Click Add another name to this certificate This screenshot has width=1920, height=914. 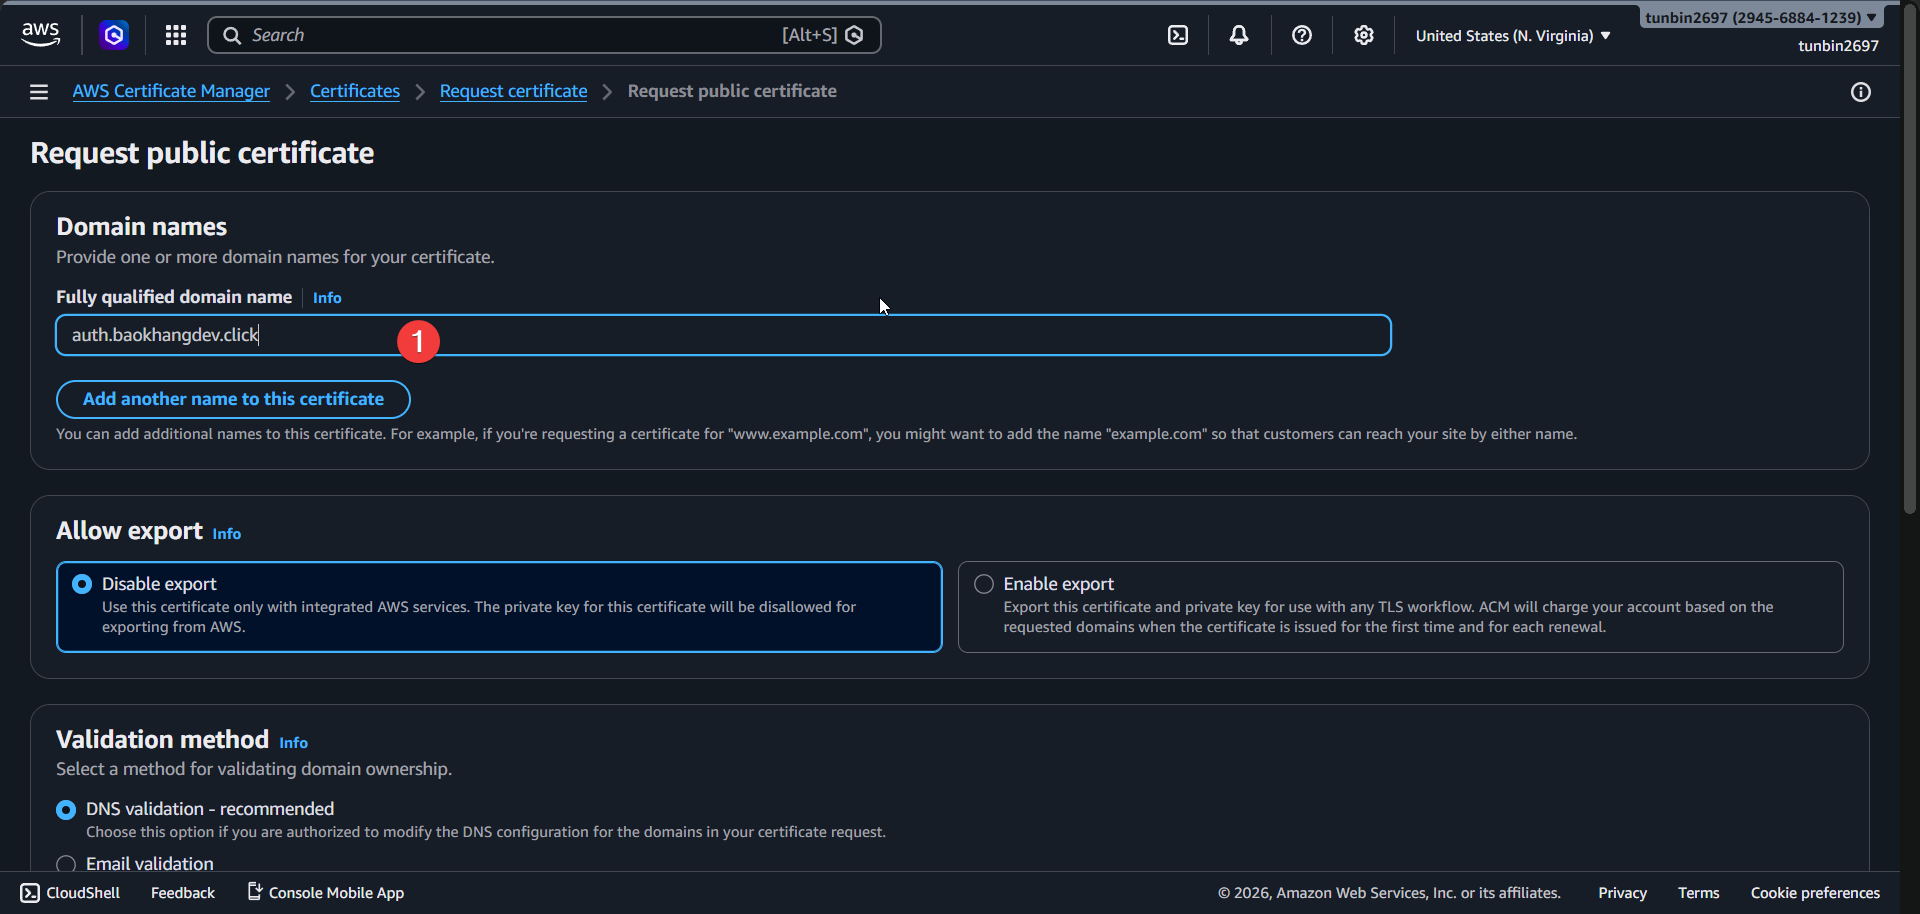tap(233, 399)
